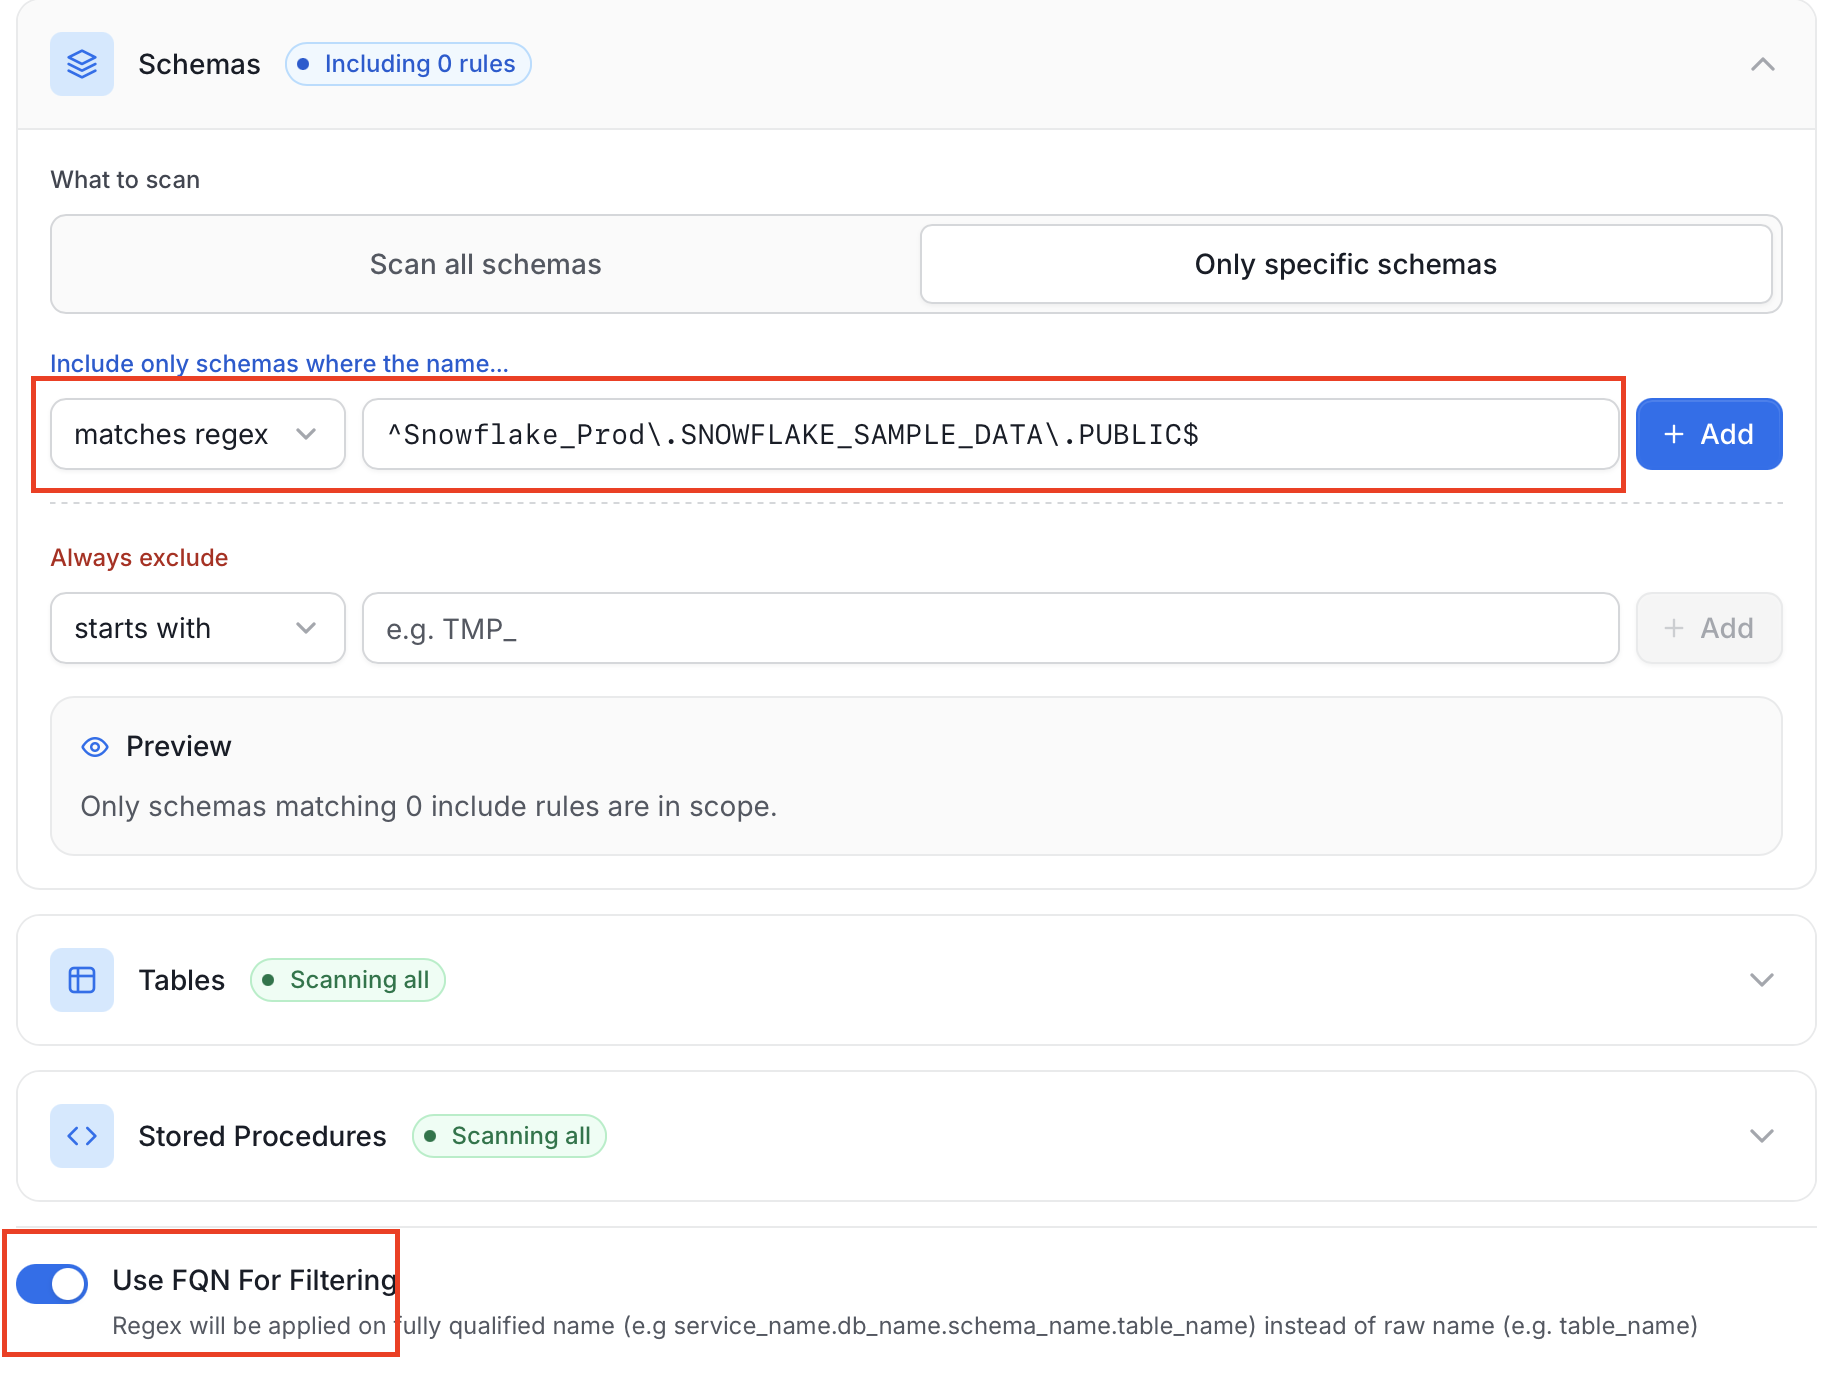Click the 'What to scan' label
Image resolution: width=1830 pixels, height=1376 pixels.
(125, 180)
